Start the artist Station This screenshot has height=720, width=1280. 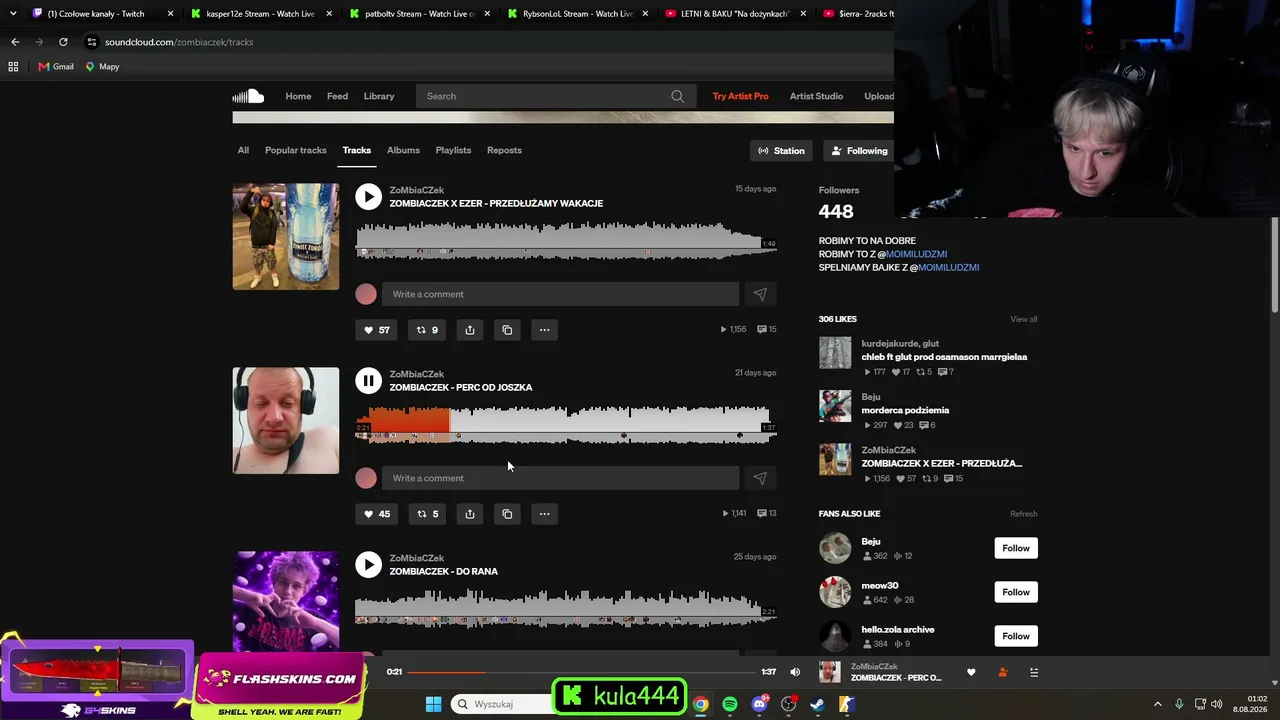781,151
